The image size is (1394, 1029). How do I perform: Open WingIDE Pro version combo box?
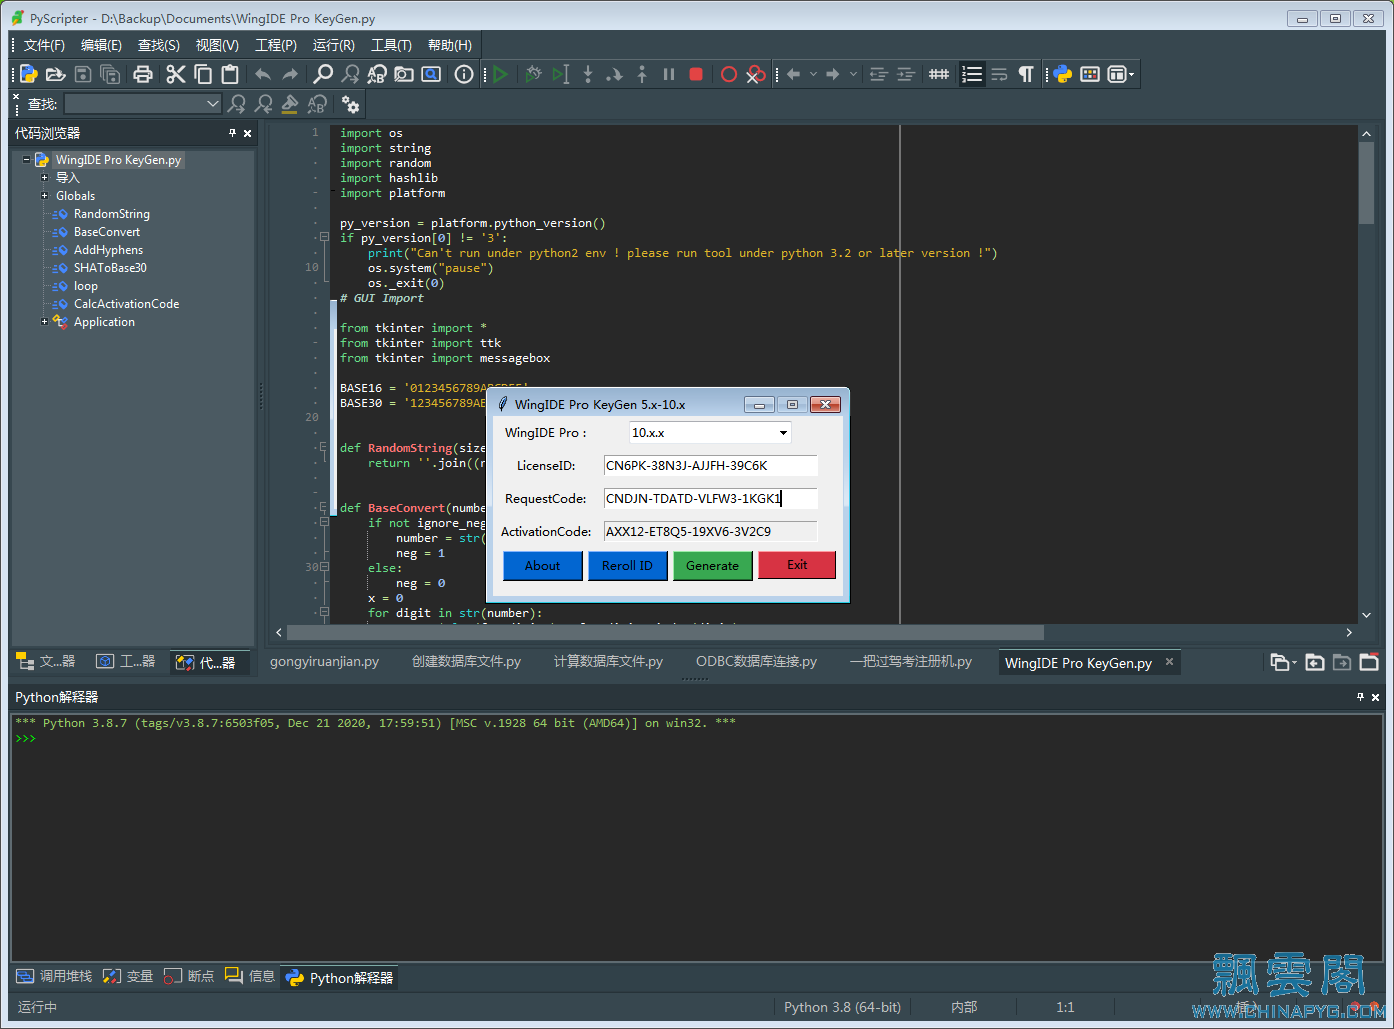click(710, 433)
